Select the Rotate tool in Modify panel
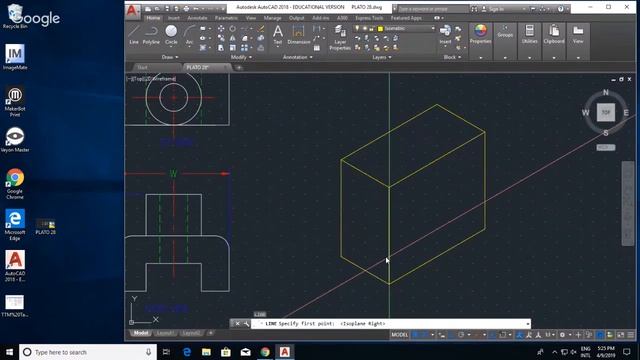The image size is (640, 360). click(x=232, y=29)
